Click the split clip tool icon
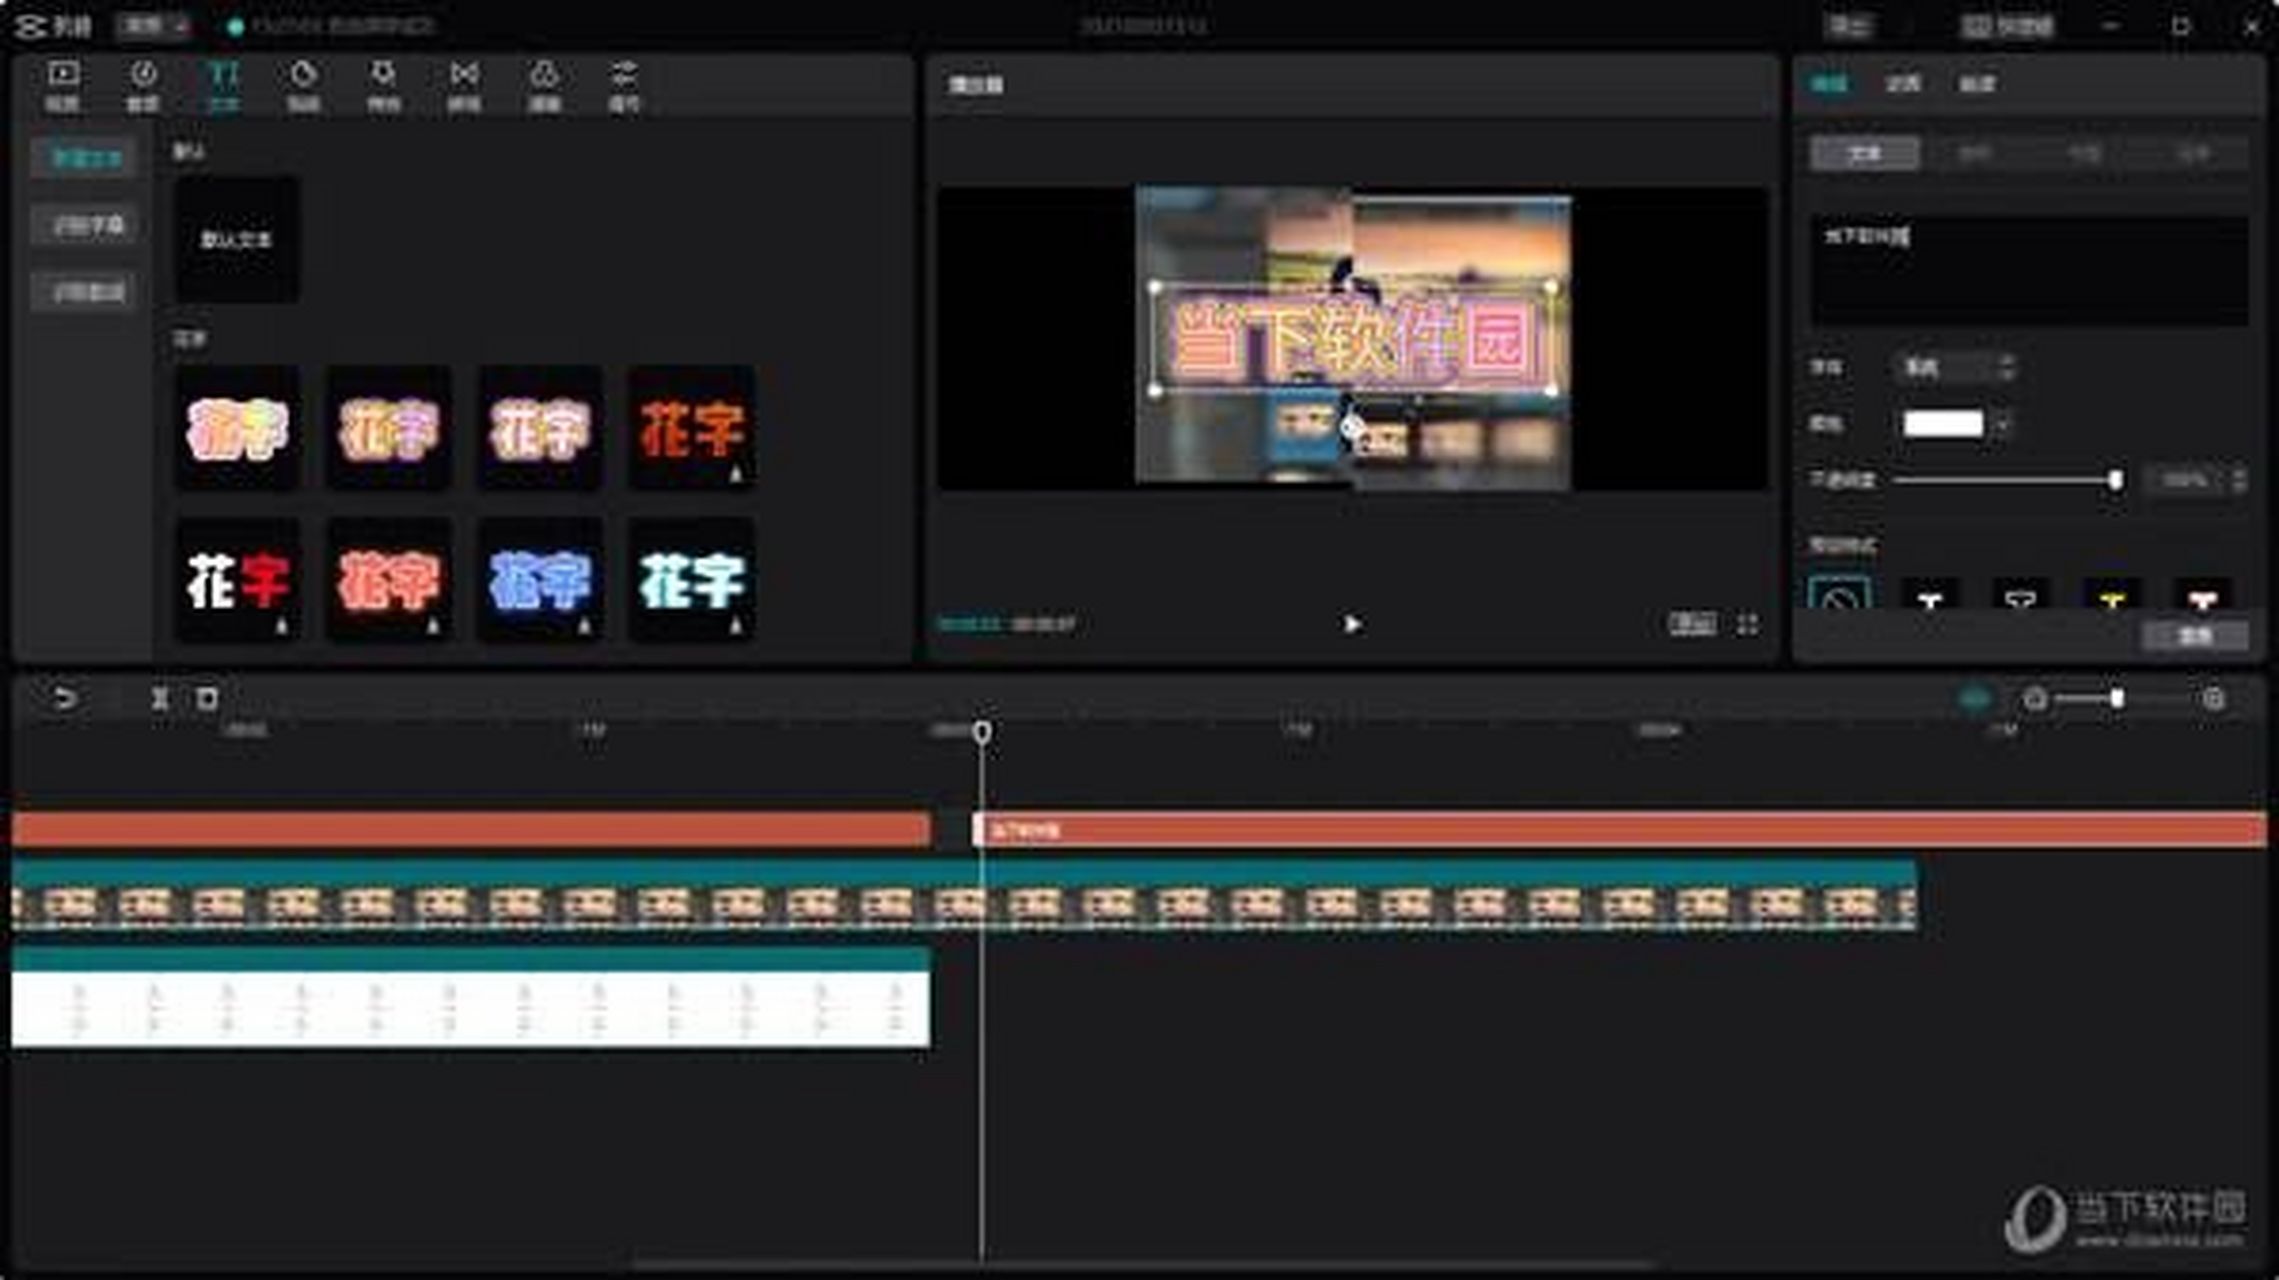The height and width of the screenshot is (1280, 2279). tap(159, 698)
